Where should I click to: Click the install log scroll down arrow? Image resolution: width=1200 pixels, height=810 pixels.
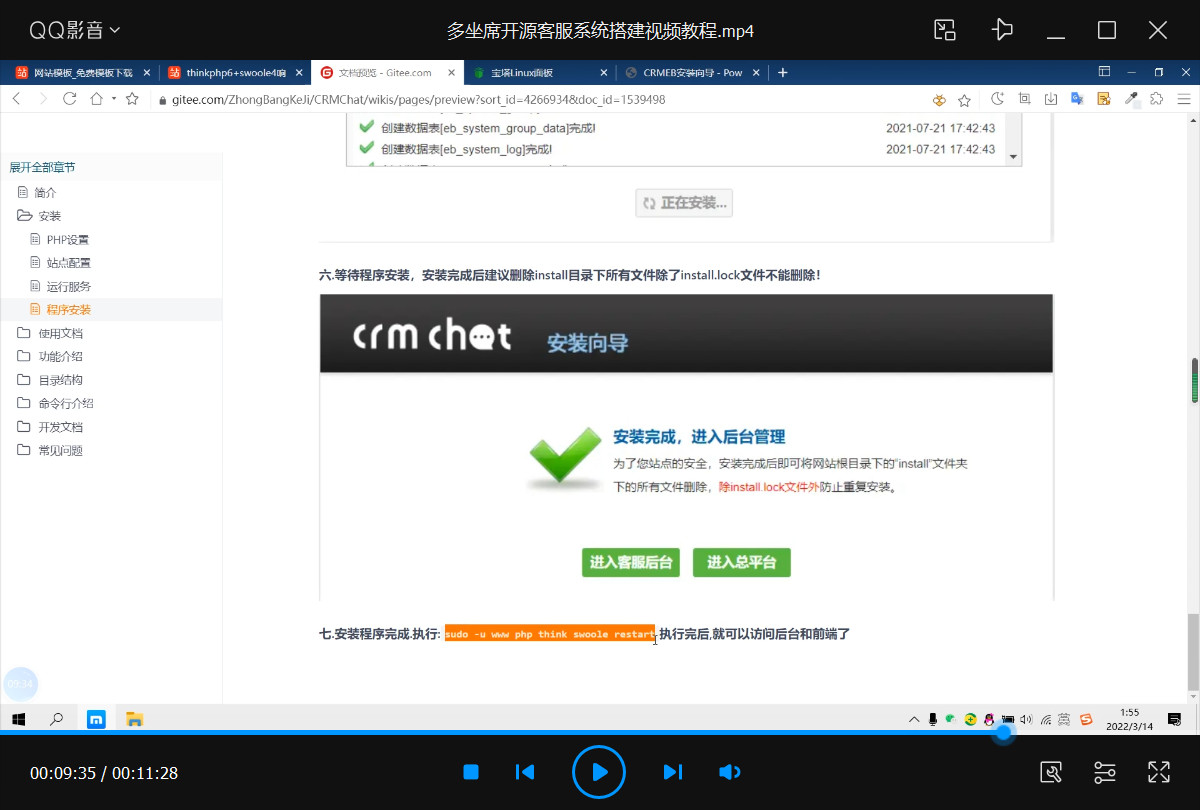[x=1013, y=157]
